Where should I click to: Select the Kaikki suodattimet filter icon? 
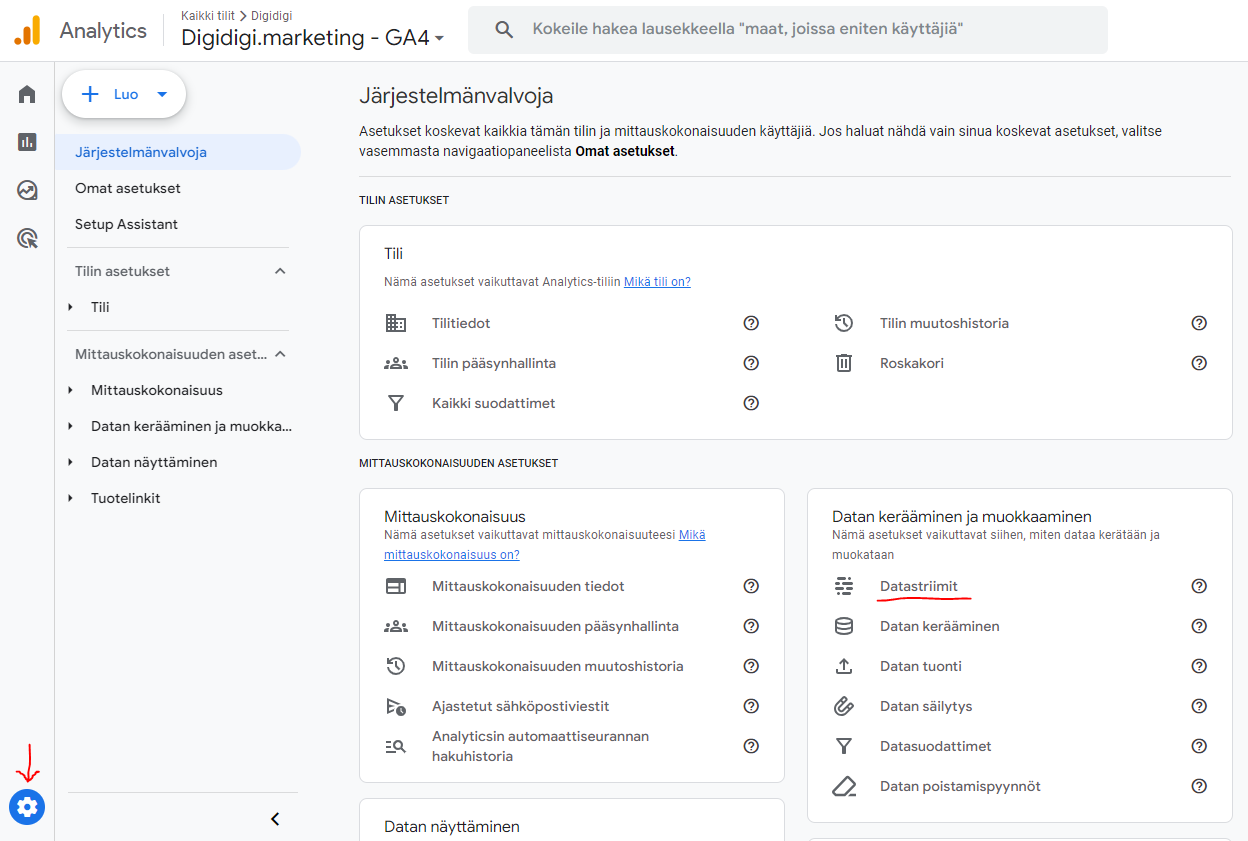click(396, 403)
